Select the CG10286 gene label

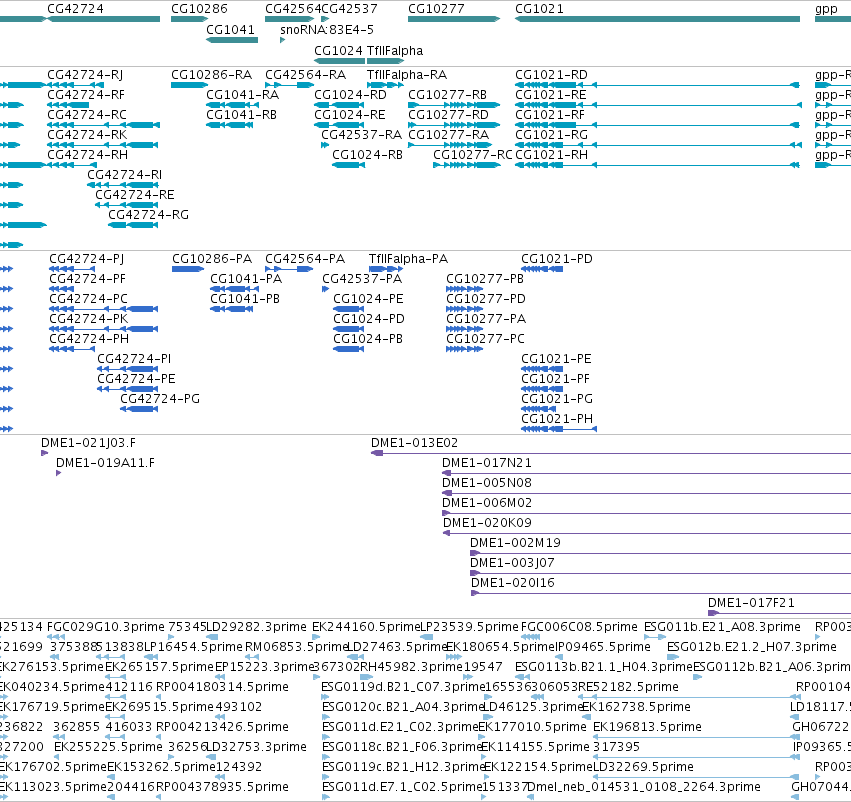tap(199, 9)
